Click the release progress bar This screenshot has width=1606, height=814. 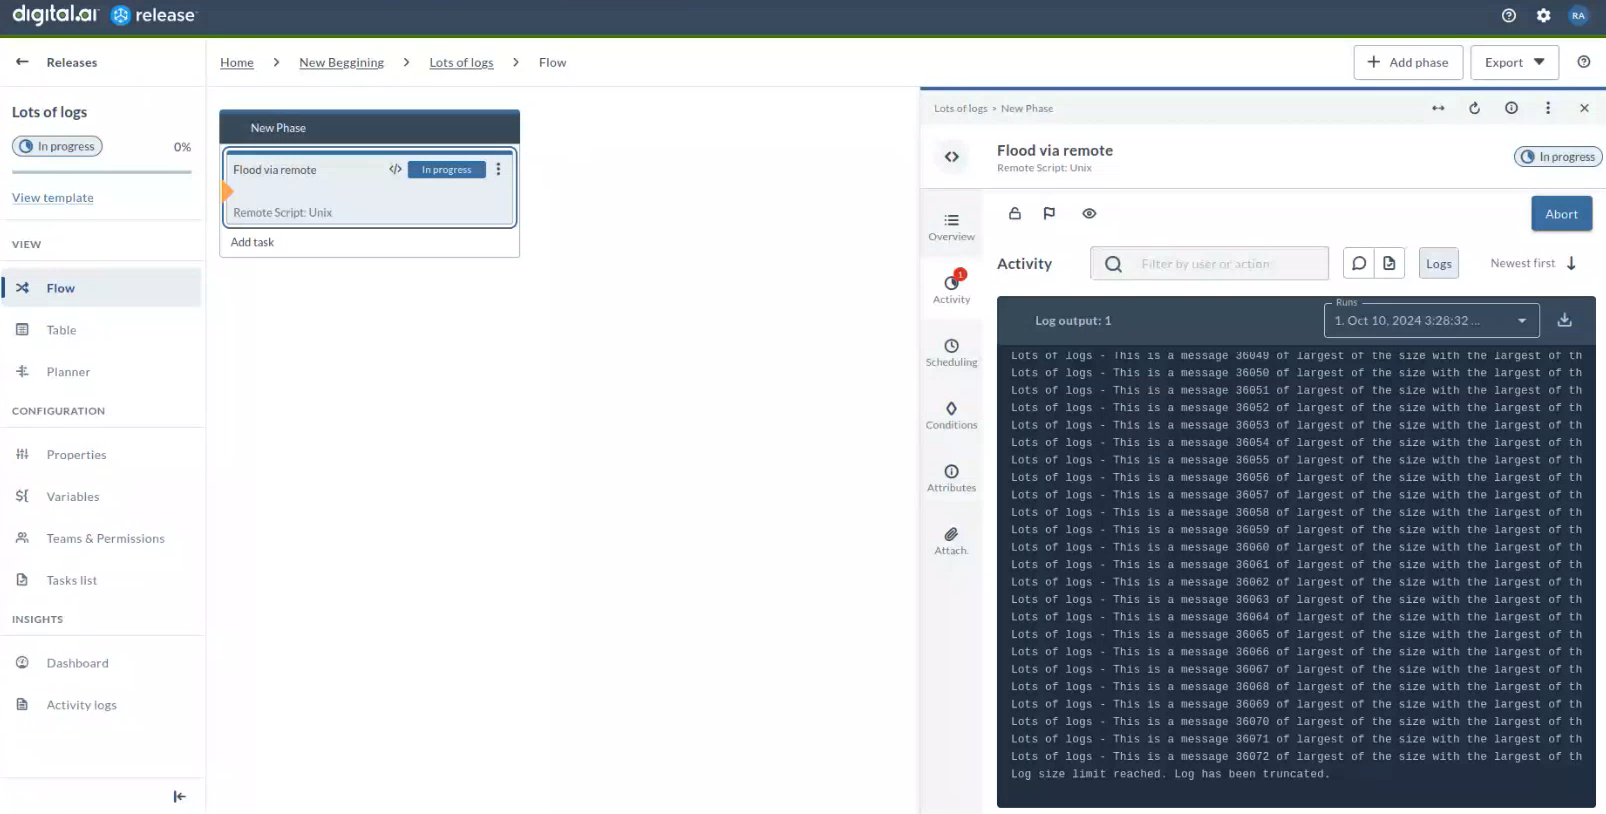(x=101, y=172)
